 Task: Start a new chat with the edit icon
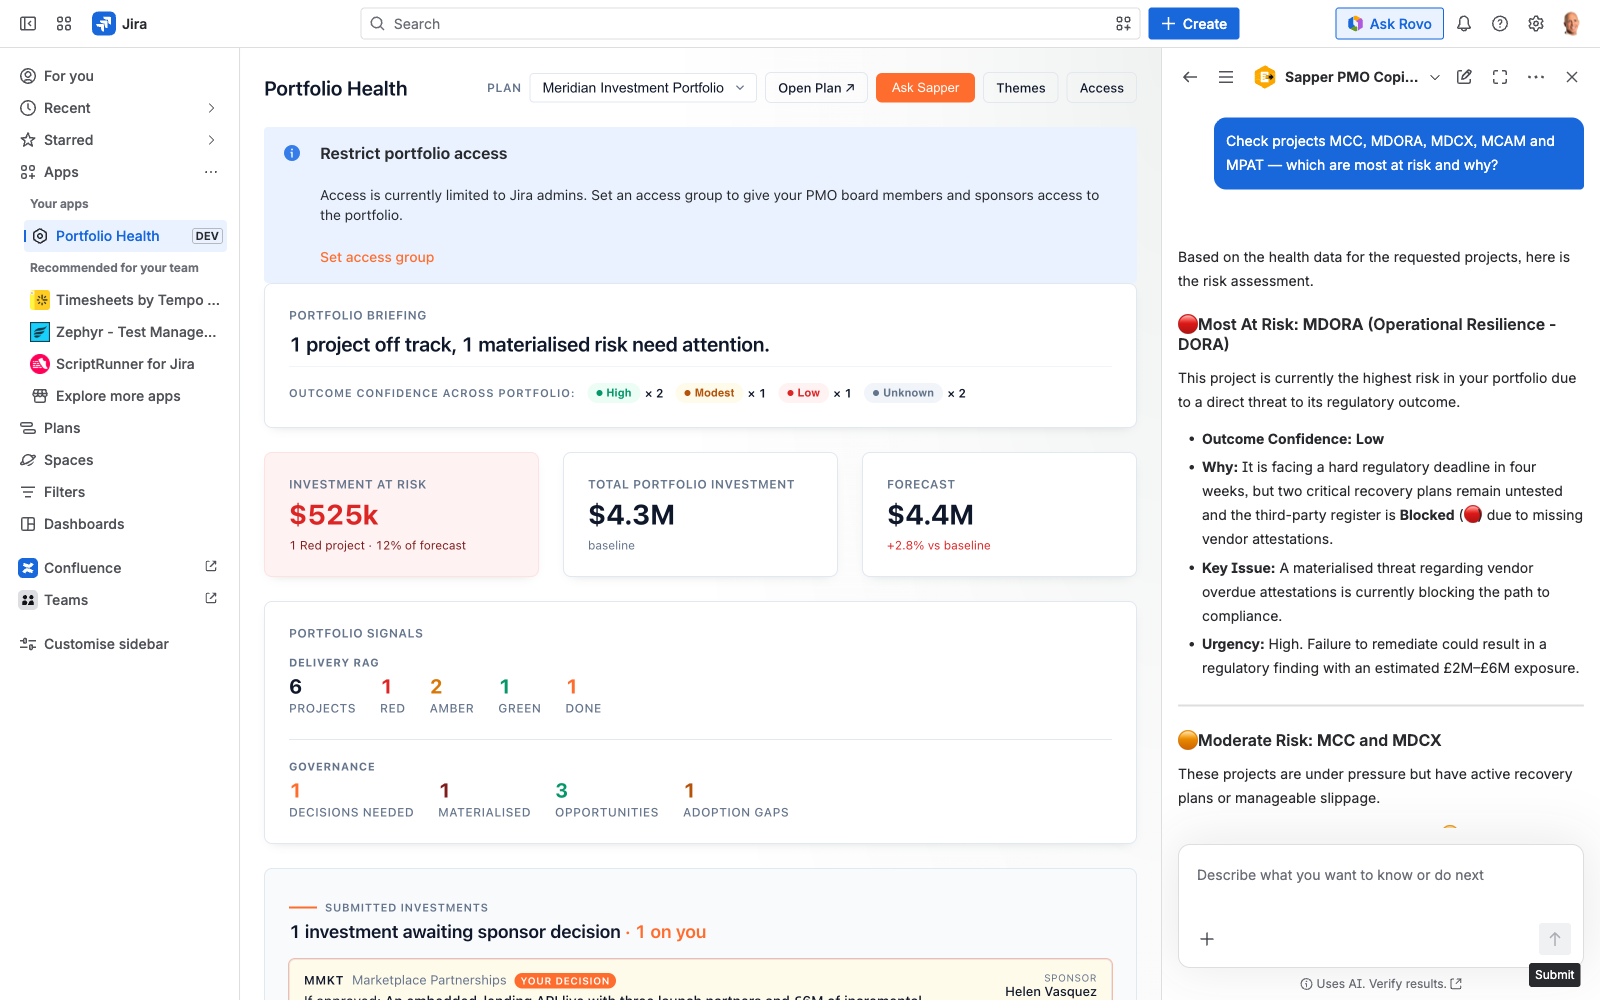click(1464, 77)
